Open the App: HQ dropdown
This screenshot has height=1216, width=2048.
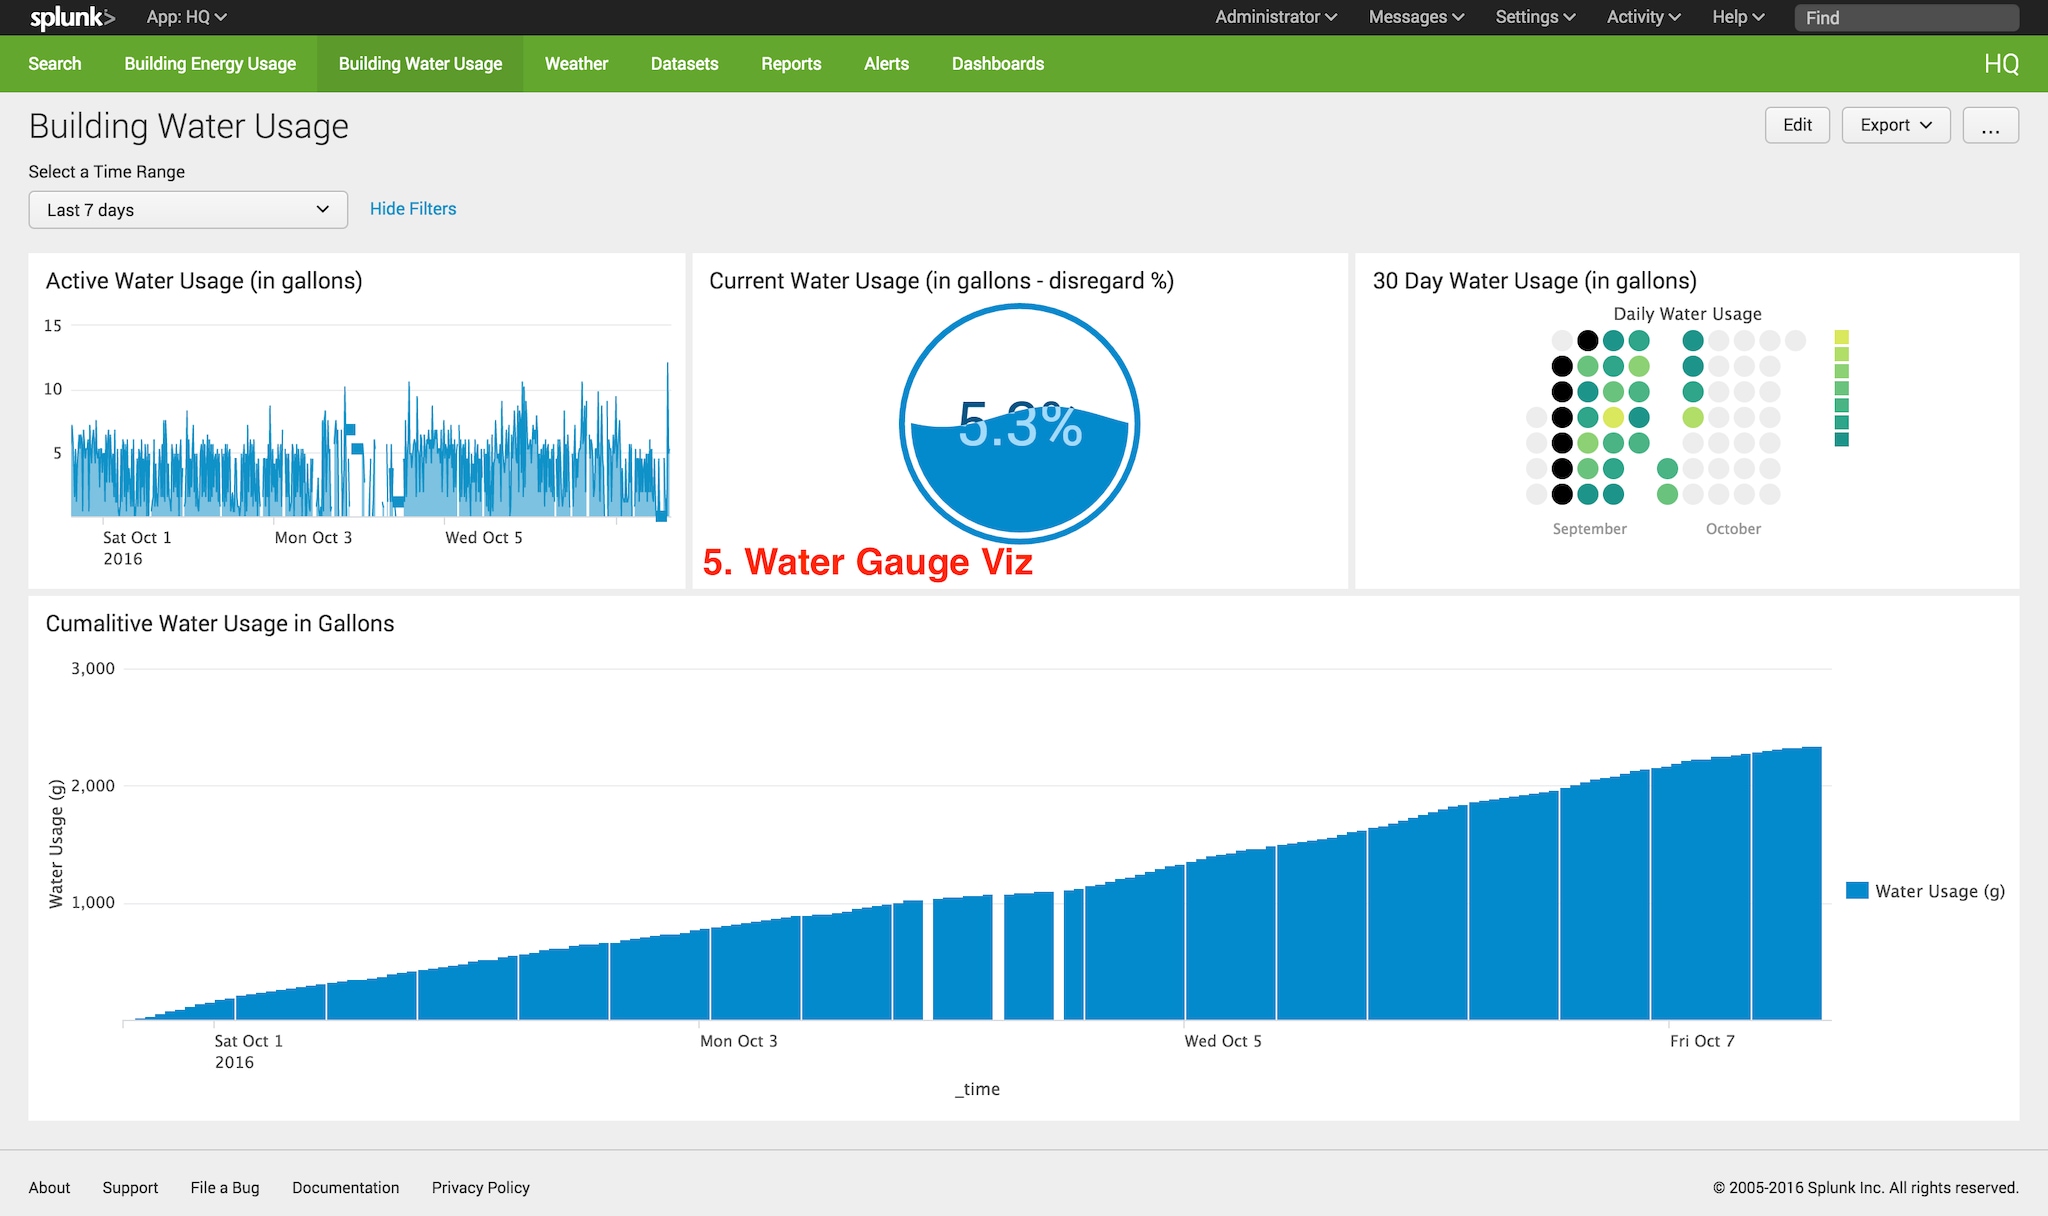[x=187, y=17]
